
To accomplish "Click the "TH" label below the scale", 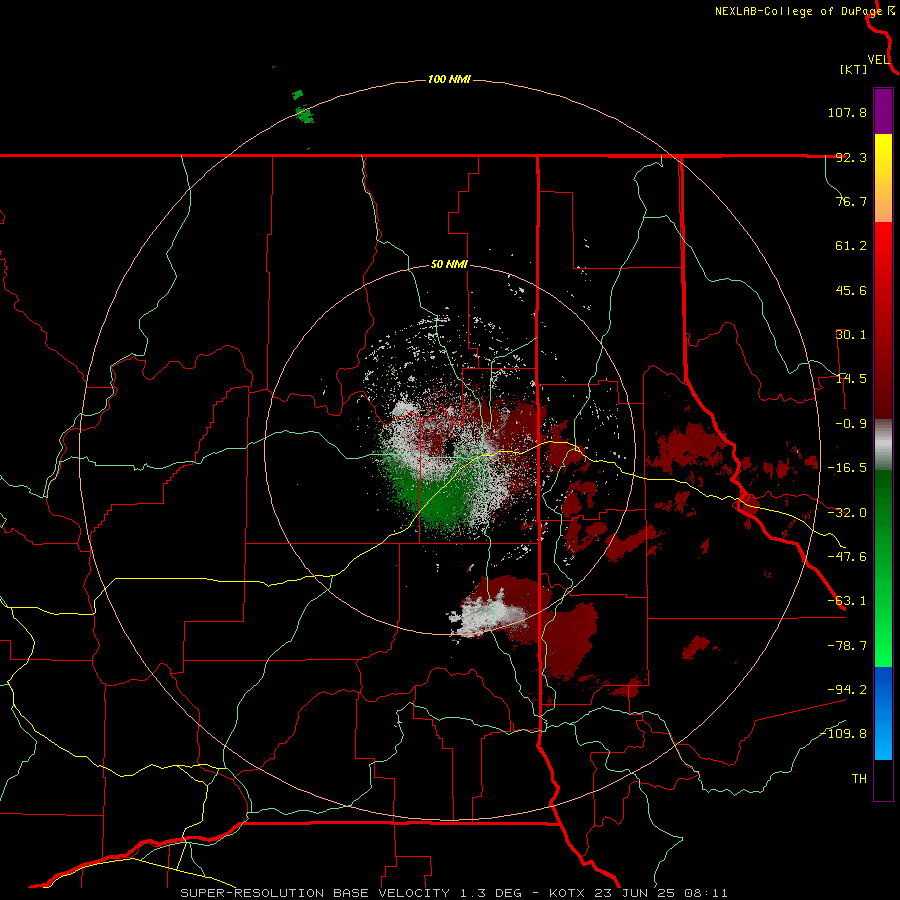I will click(x=859, y=779).
